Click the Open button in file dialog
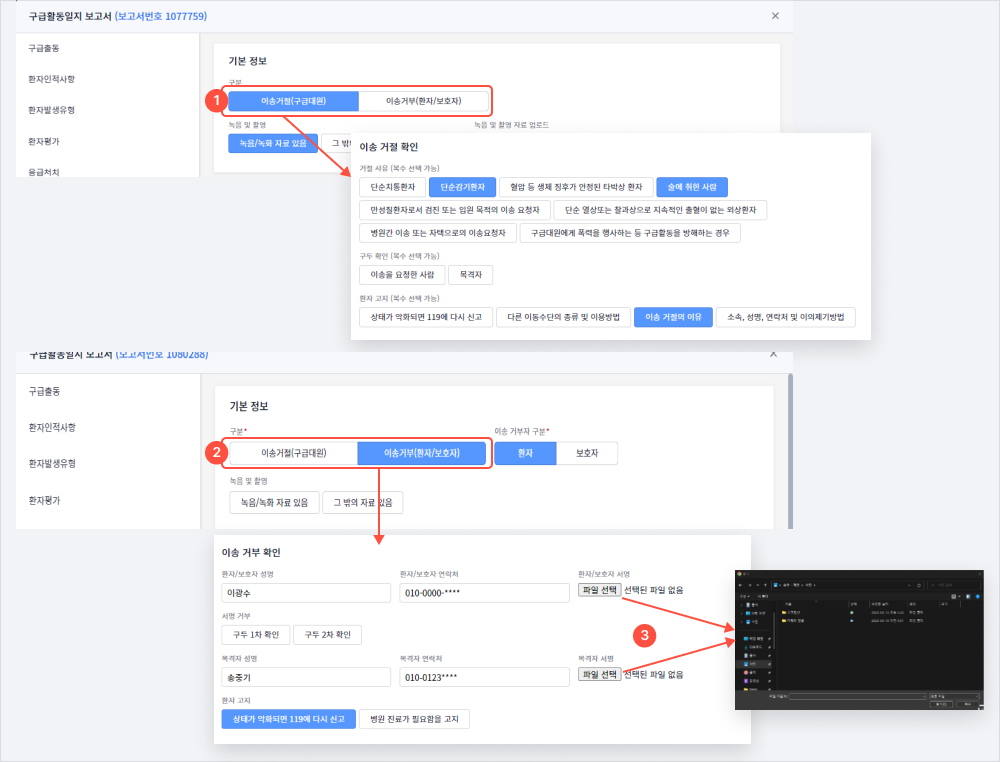The height and width of the screenshot is (762, 1000). 941,704
